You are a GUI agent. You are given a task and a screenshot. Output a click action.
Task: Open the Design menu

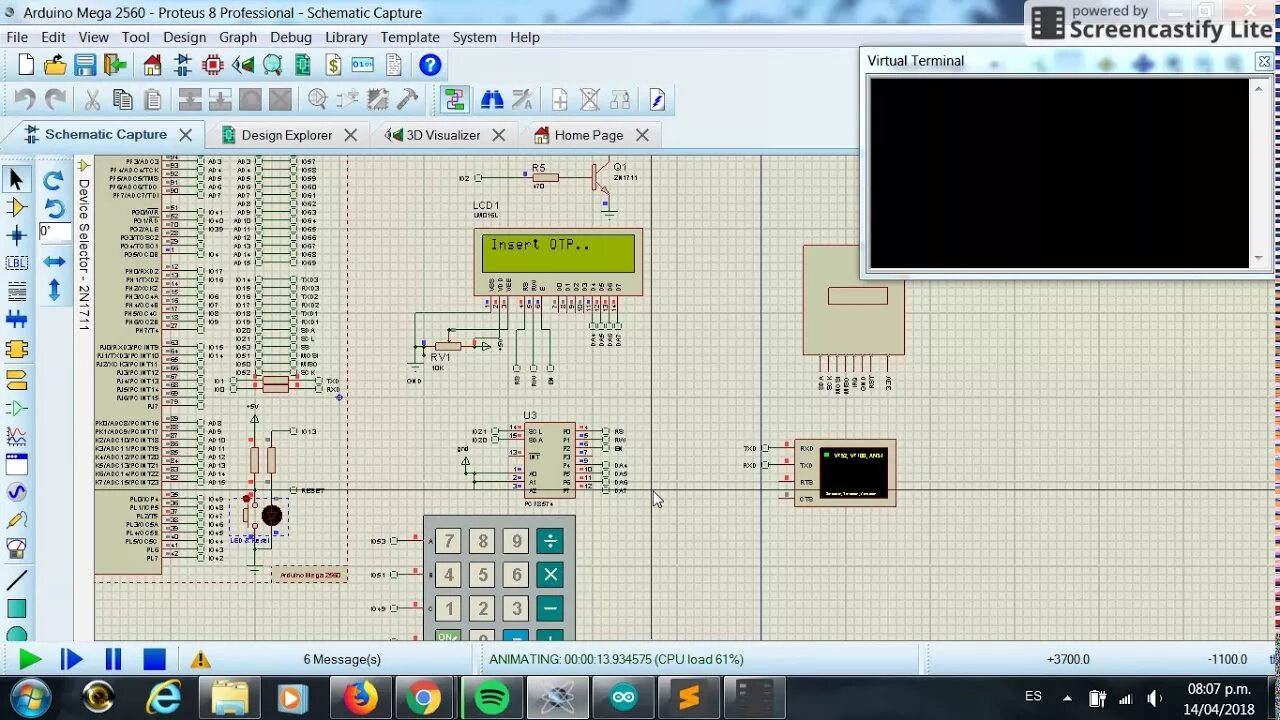(184, 37)
